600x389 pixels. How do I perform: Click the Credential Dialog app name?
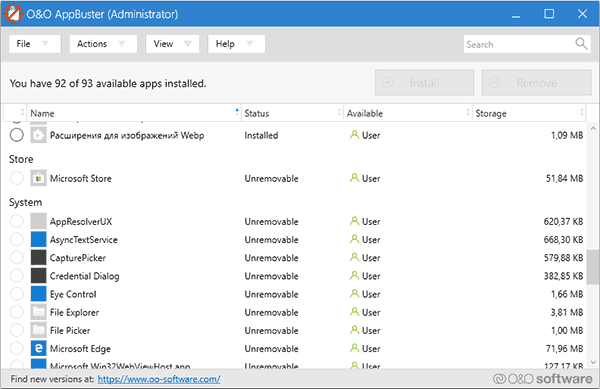point(85,276)
